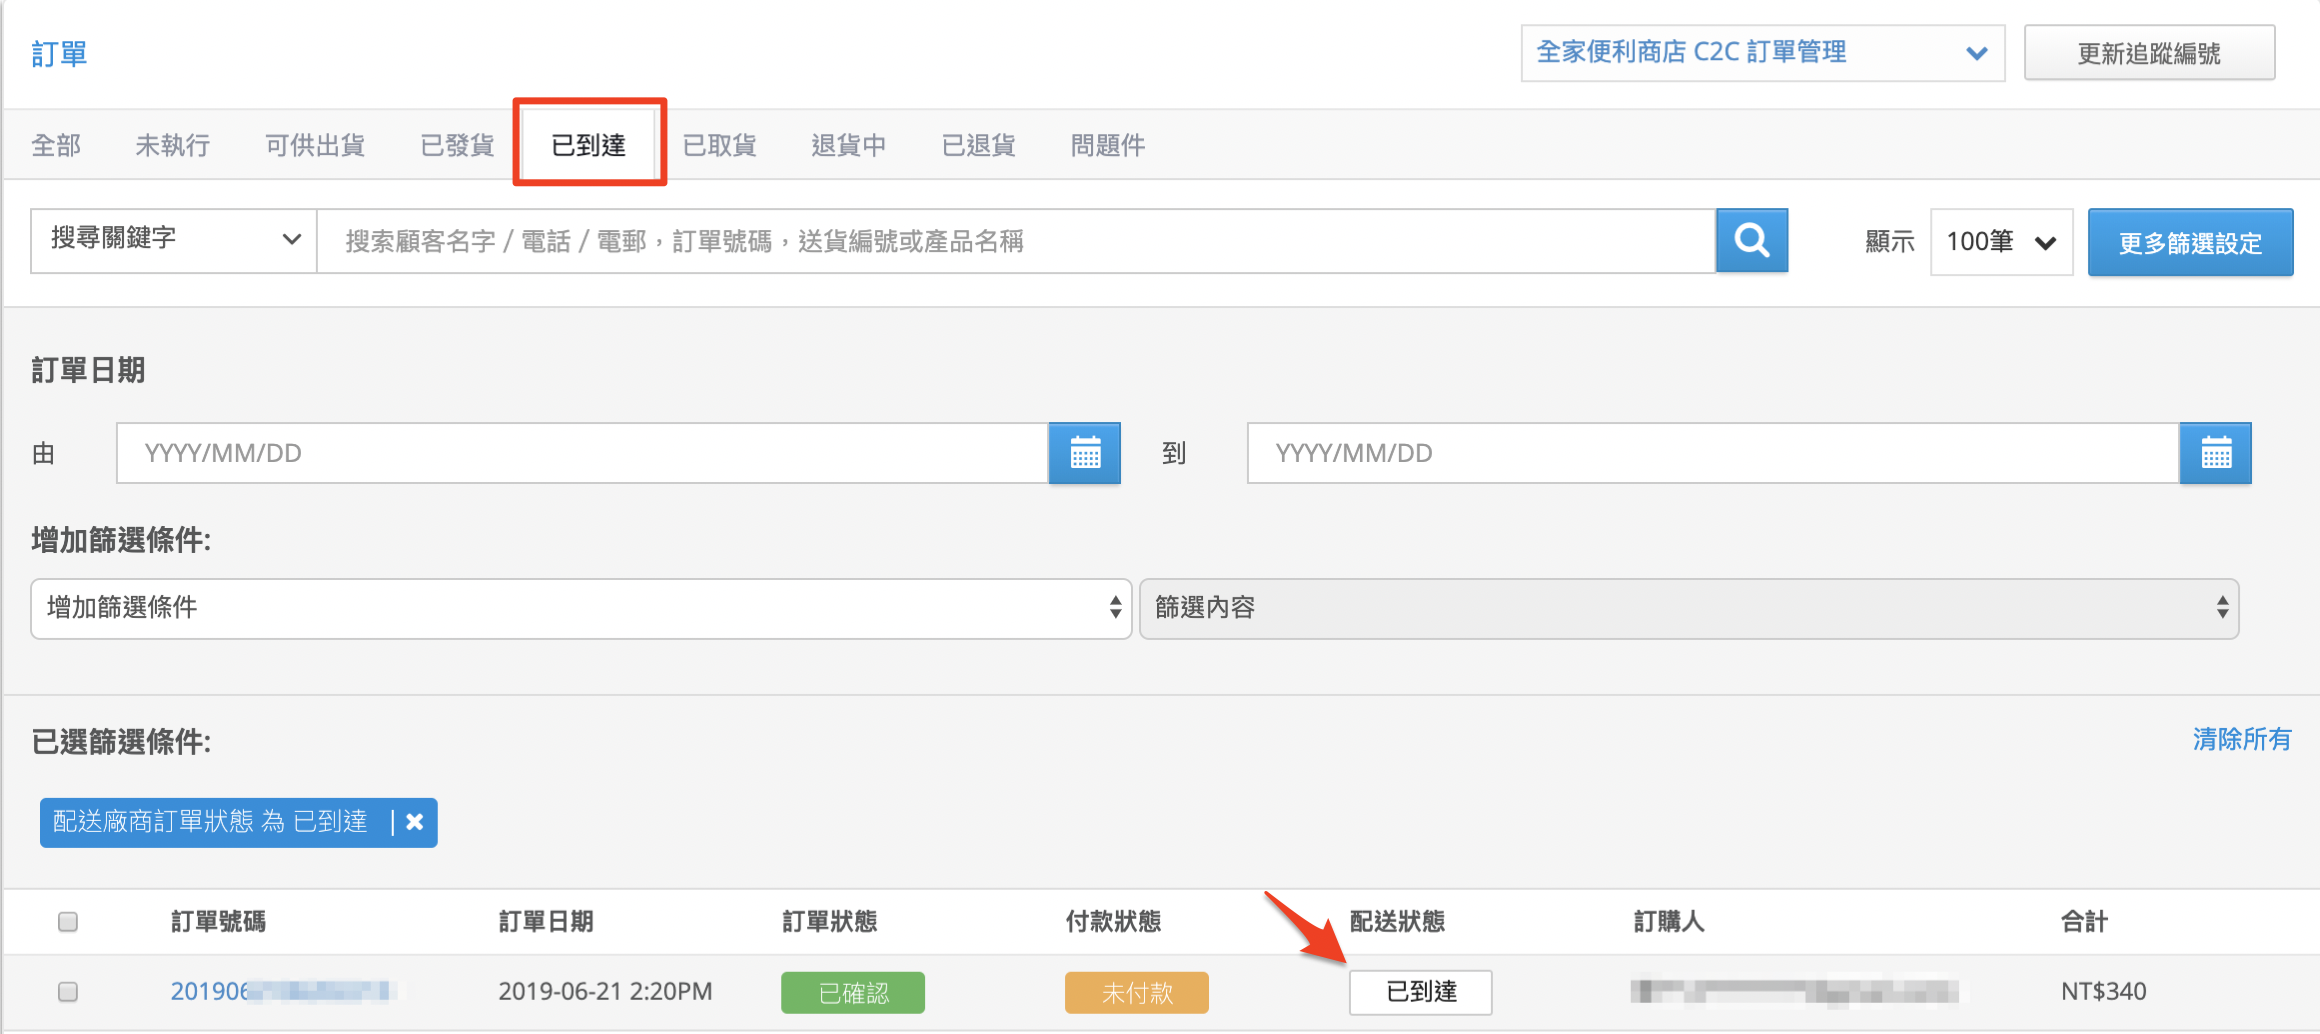Click the 訂單日期 column header
The image size is (2320, 1034).
[546, 921]
